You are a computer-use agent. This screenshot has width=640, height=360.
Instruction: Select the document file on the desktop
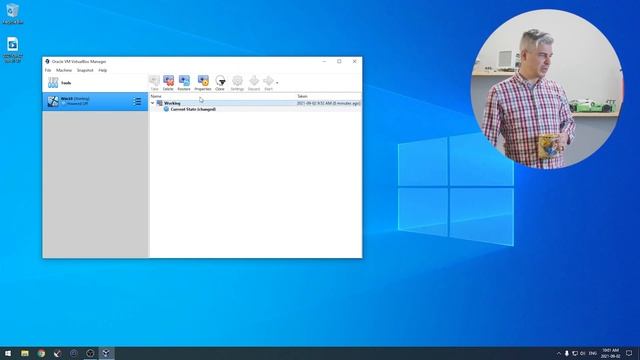[x=13, y=50]
